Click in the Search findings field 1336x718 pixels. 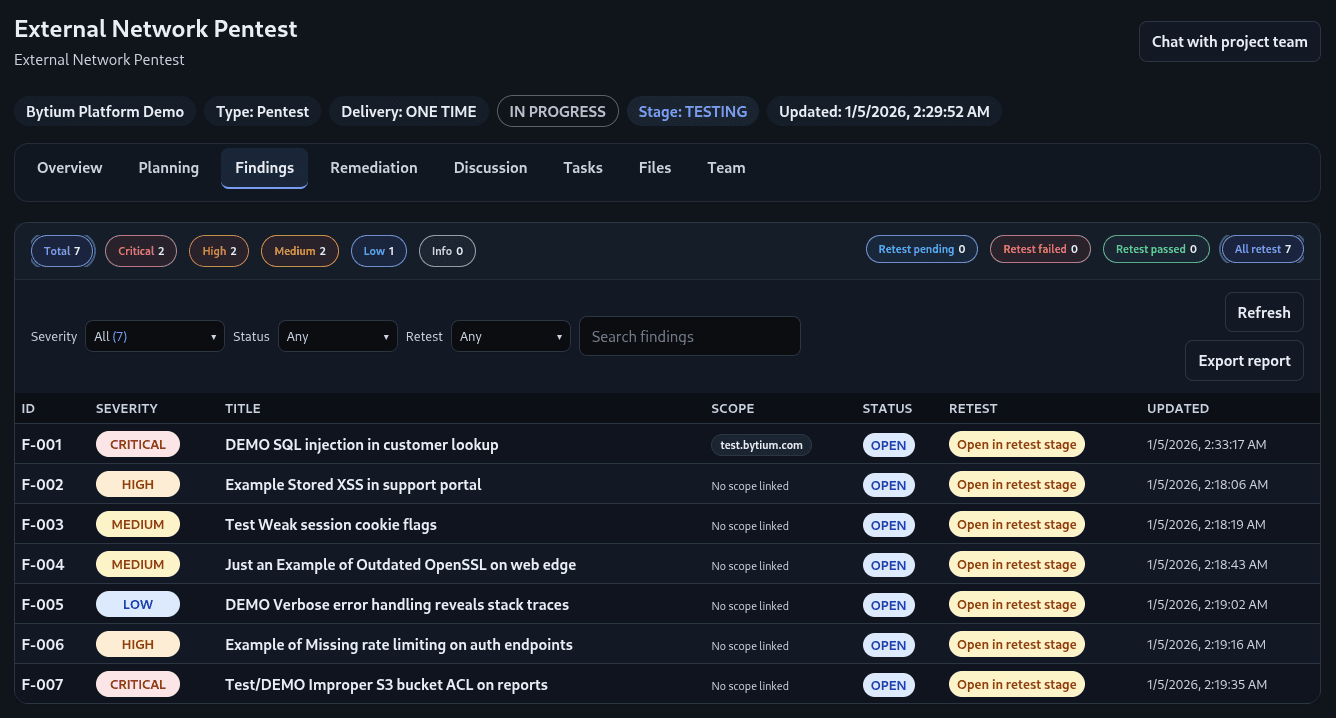[689, 336]
